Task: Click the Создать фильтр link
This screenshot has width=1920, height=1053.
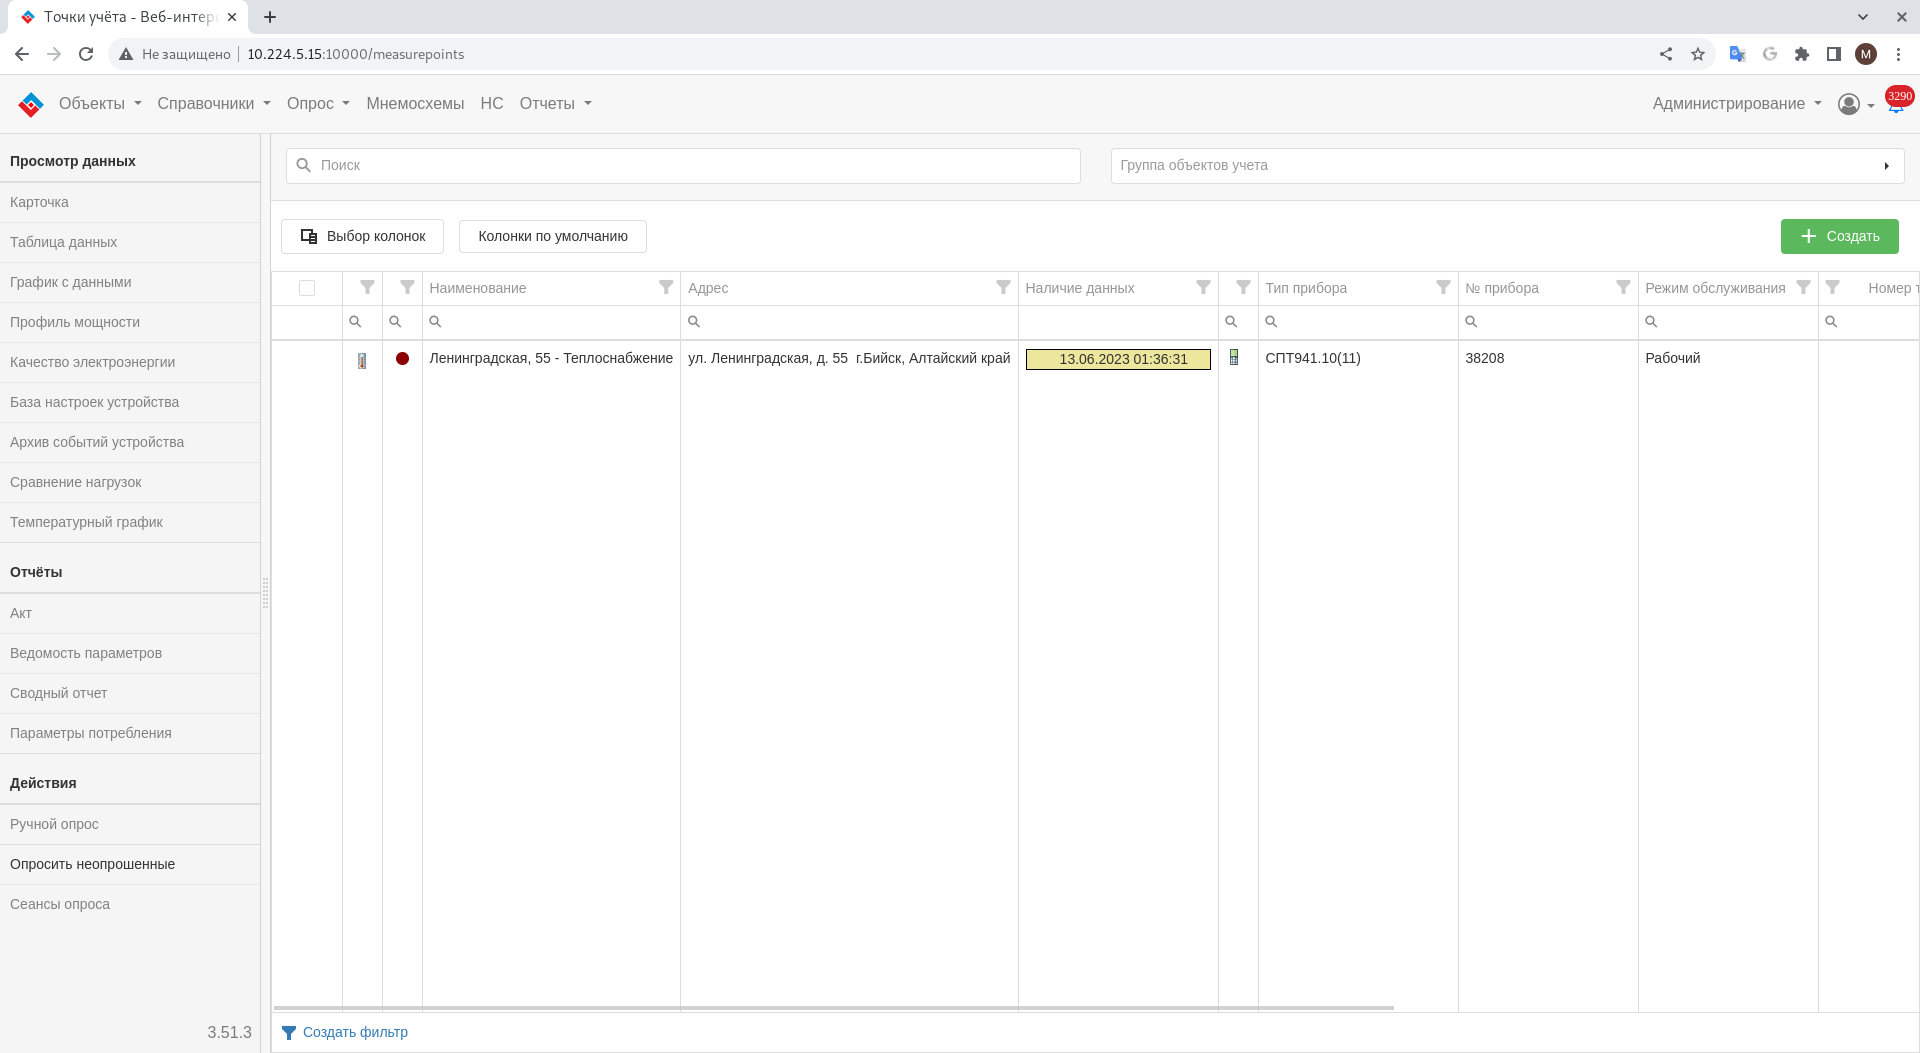Action: pyautogui.click(x=355, y=1032)
